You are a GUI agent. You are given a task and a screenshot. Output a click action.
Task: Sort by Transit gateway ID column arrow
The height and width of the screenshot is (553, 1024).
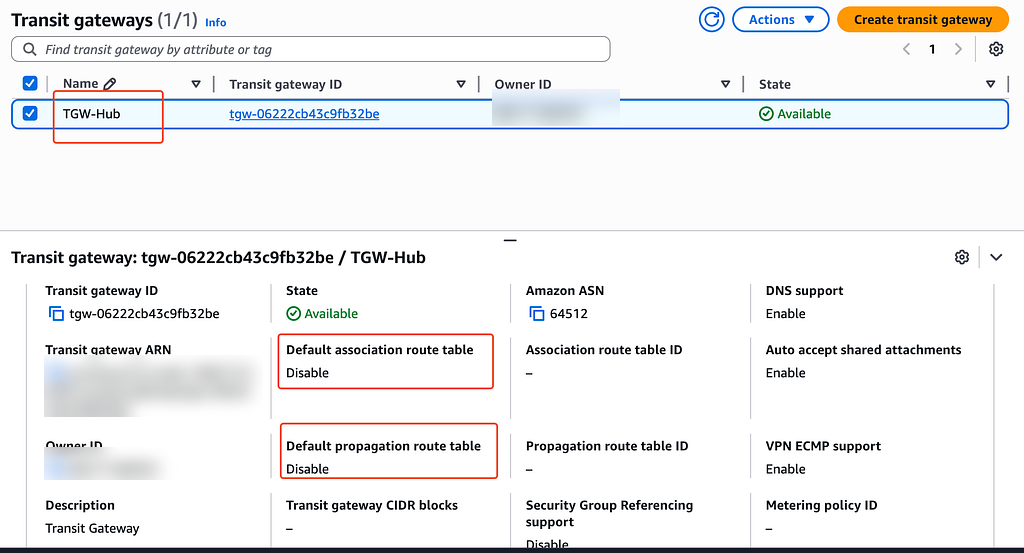461,84
